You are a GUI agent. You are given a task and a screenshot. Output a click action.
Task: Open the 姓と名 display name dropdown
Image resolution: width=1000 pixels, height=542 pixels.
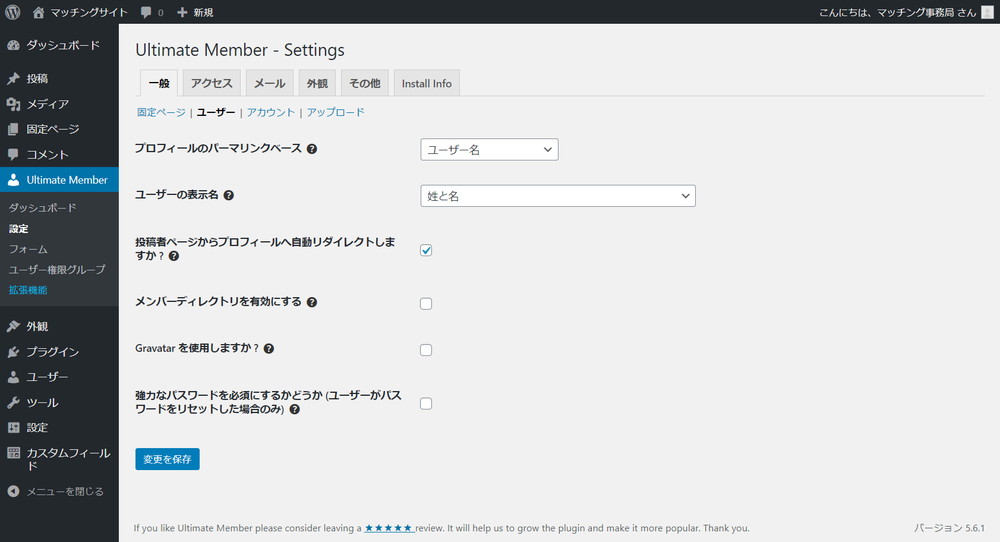(x=558, y=196)
